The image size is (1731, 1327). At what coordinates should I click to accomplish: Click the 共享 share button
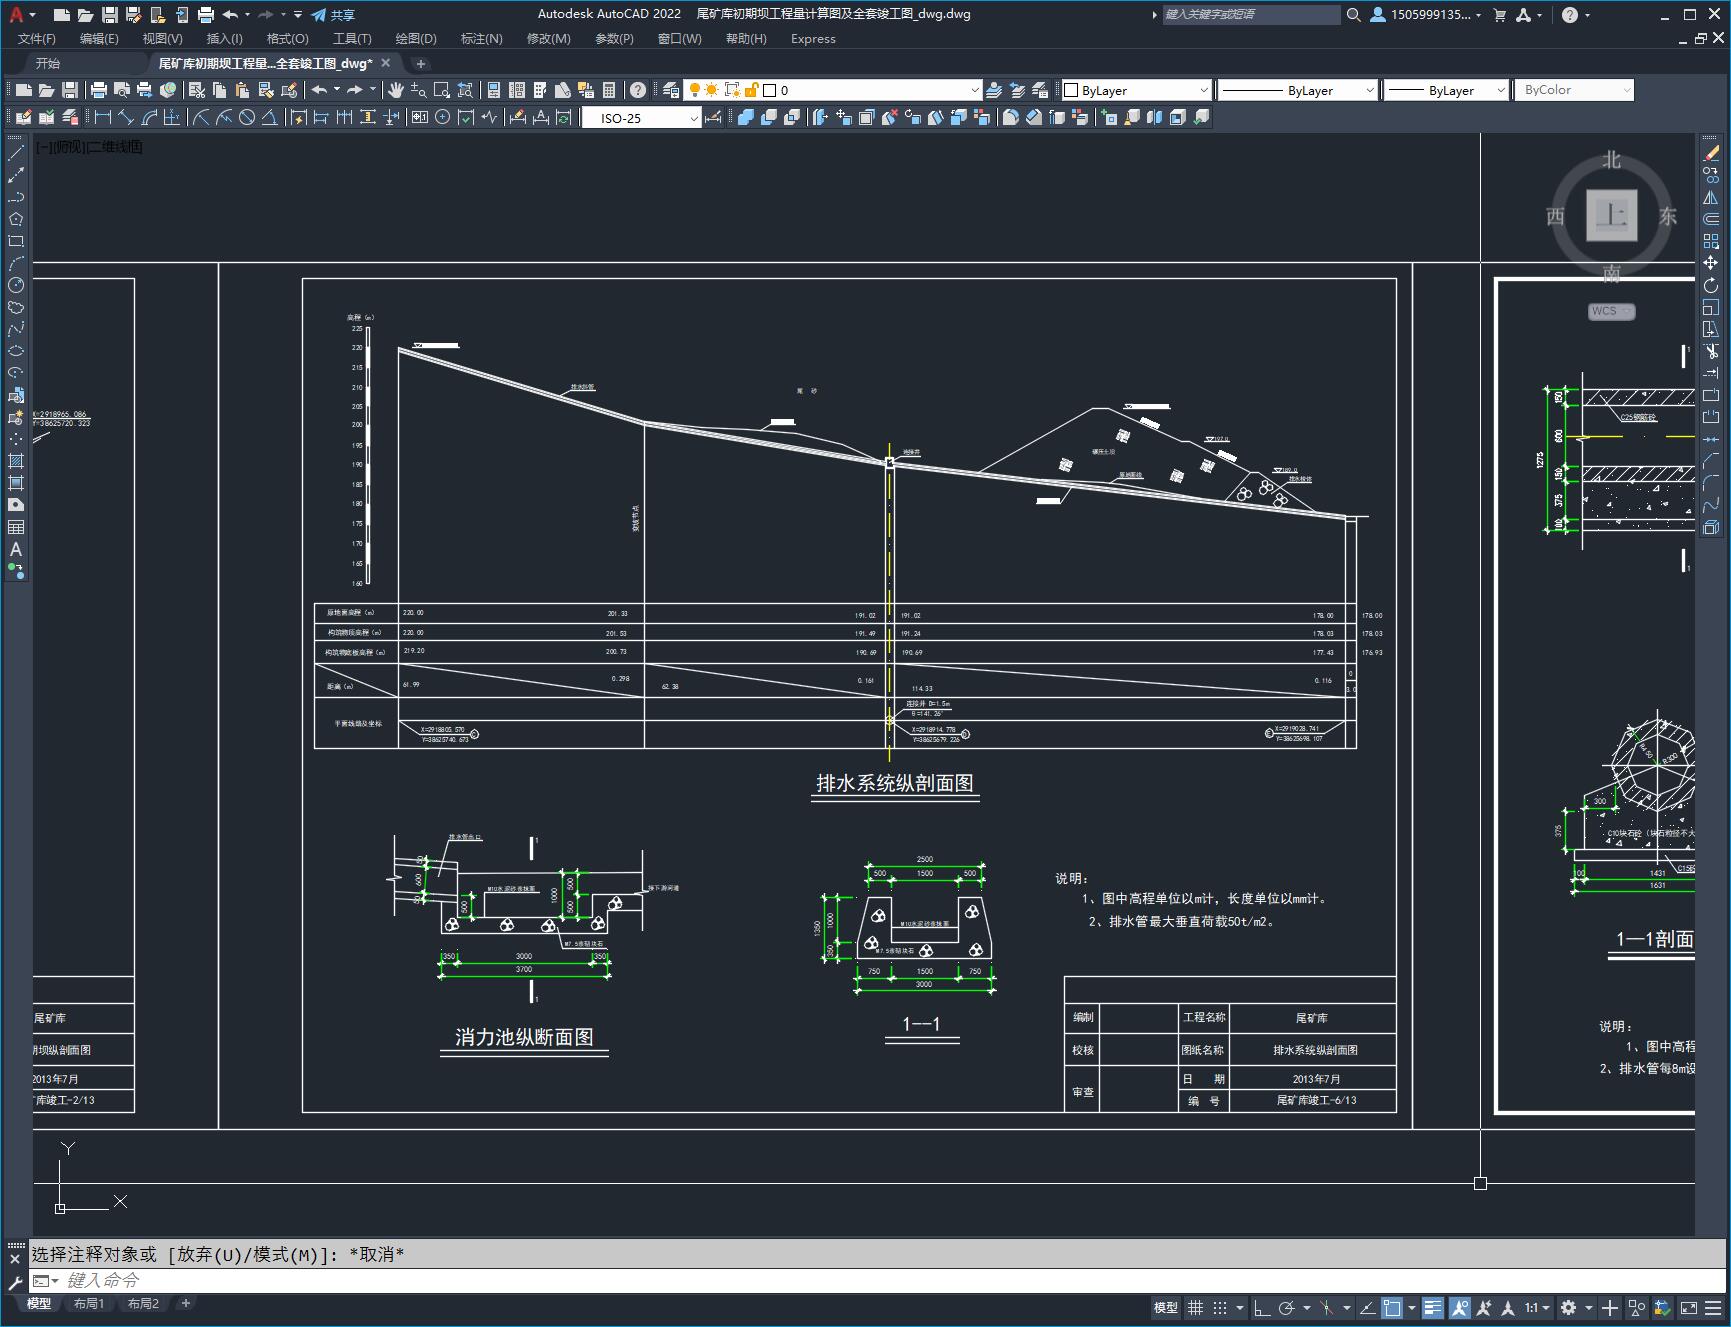click(x=333, y=15)
